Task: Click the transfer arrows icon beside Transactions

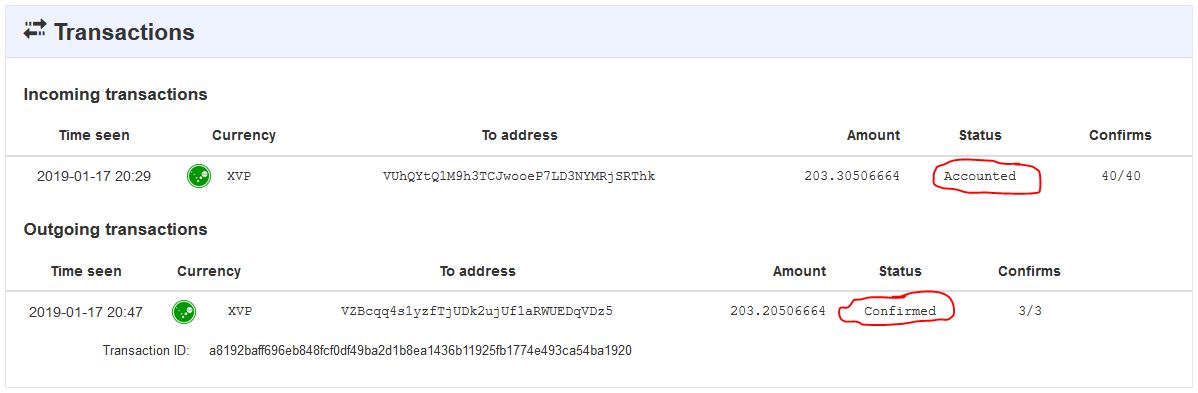Action: tap(35, 31)
